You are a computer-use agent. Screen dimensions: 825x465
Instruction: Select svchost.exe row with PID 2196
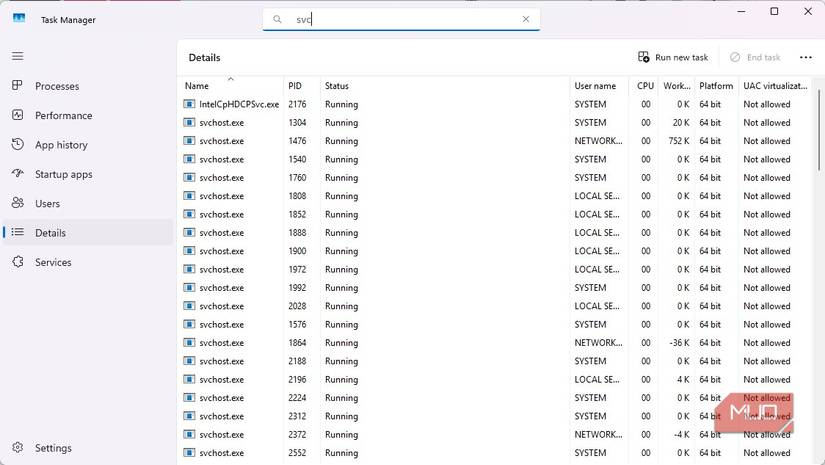495,379
